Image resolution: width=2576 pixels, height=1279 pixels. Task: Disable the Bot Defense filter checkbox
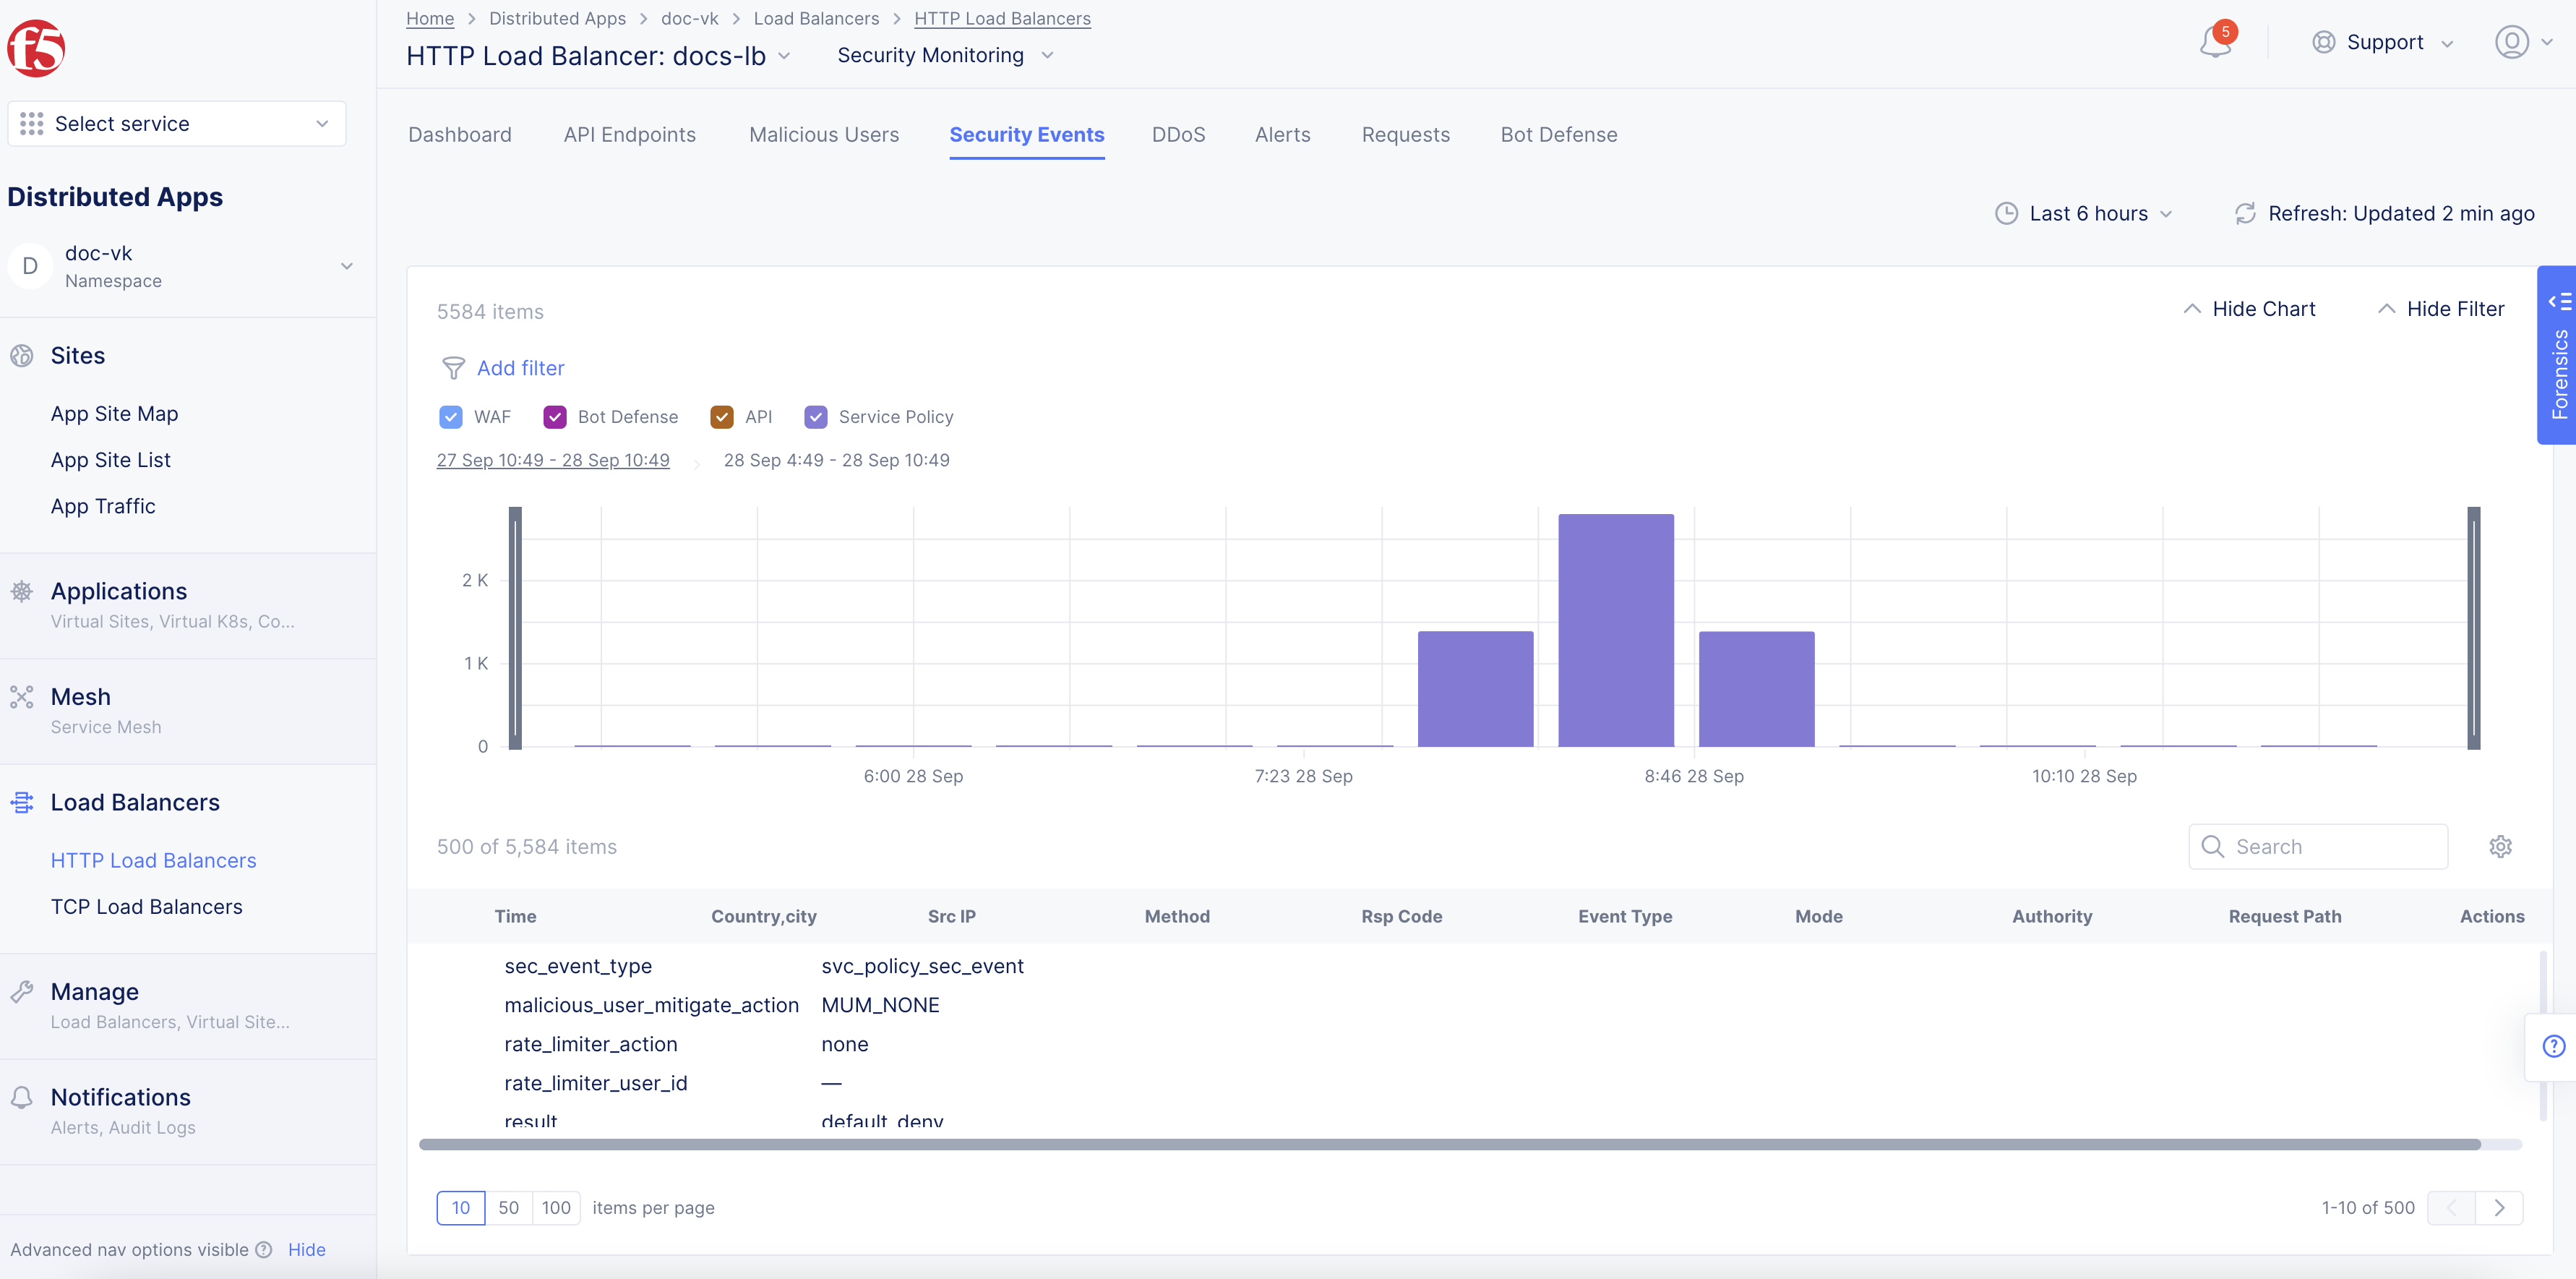tap(555, 416)
